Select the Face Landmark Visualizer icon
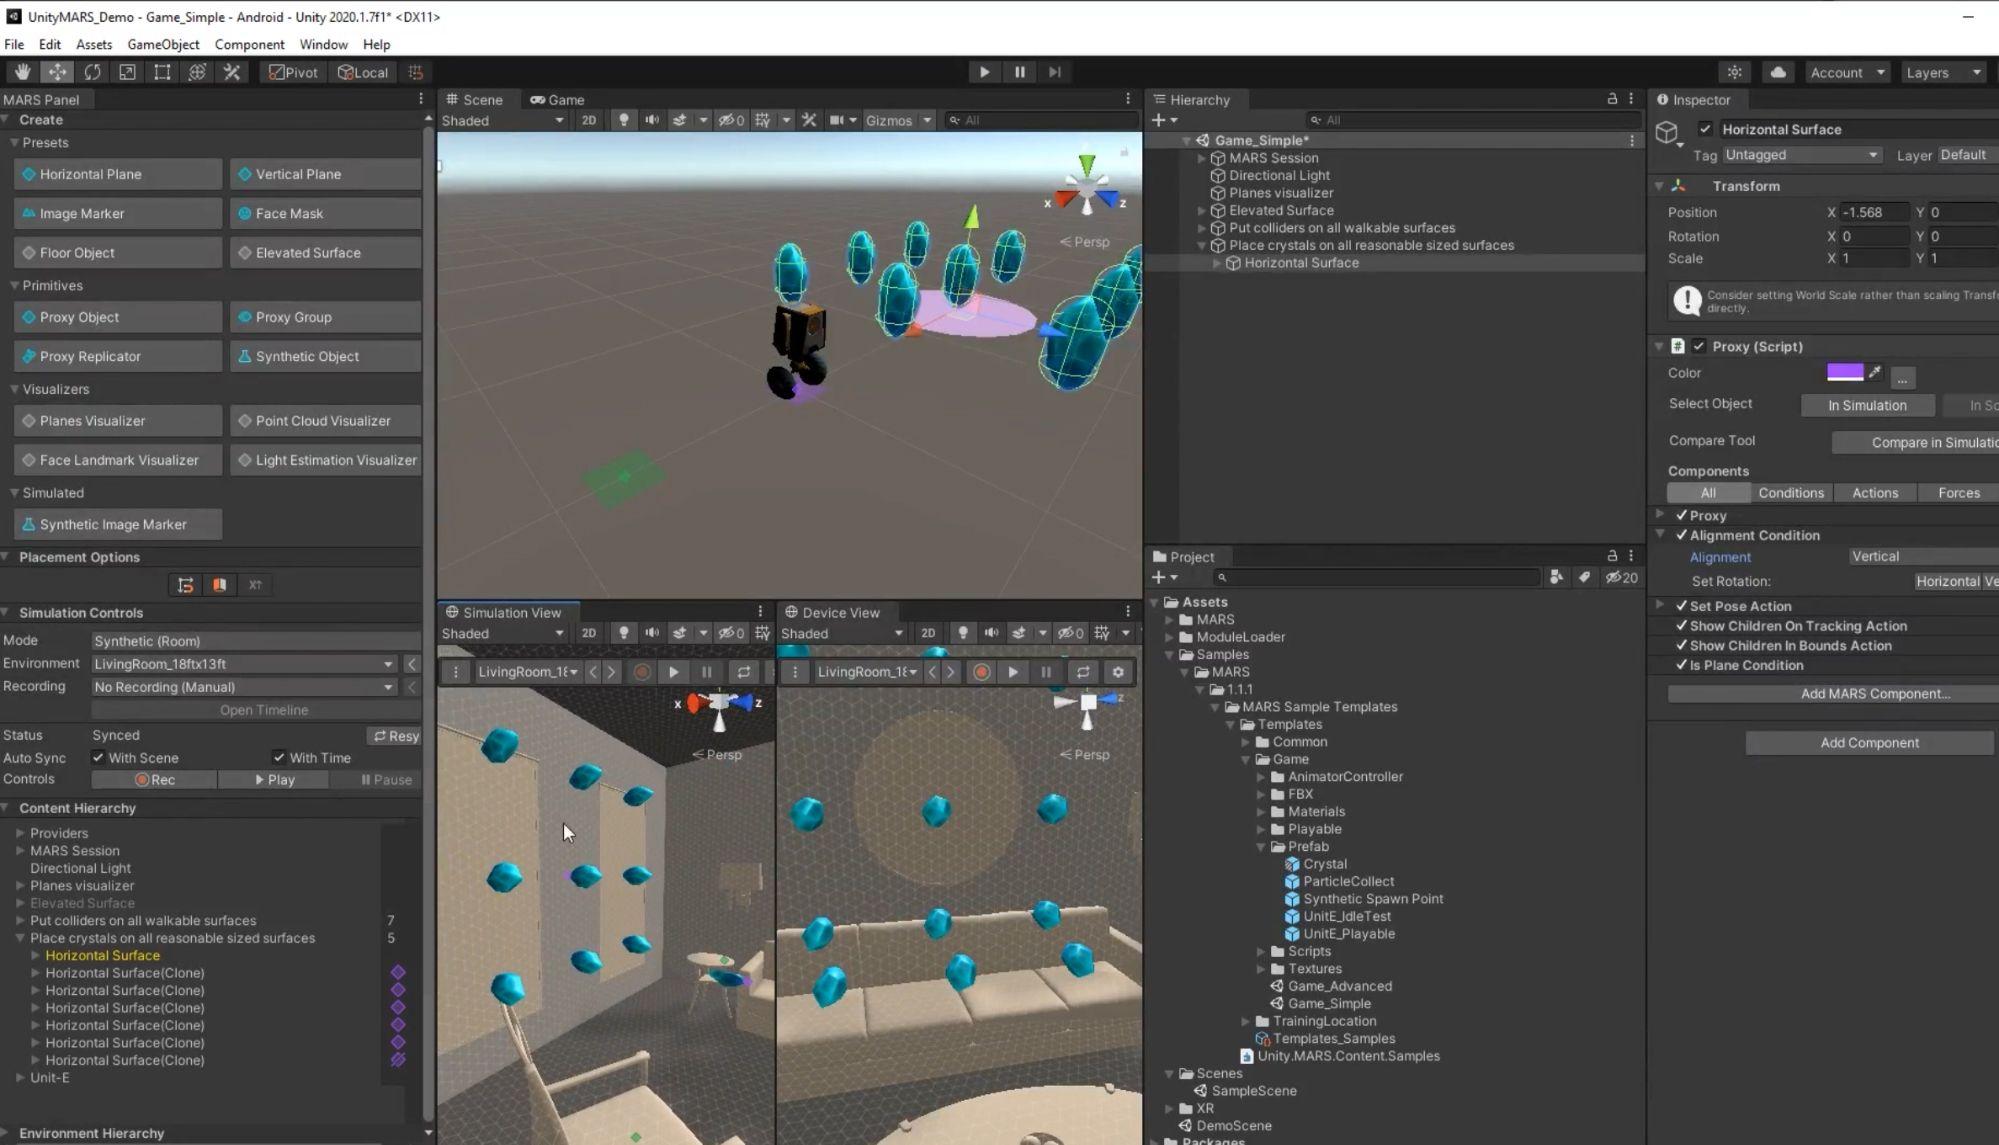The height and width of the screenshot is (1145, 1999). [x=27, y=460]
